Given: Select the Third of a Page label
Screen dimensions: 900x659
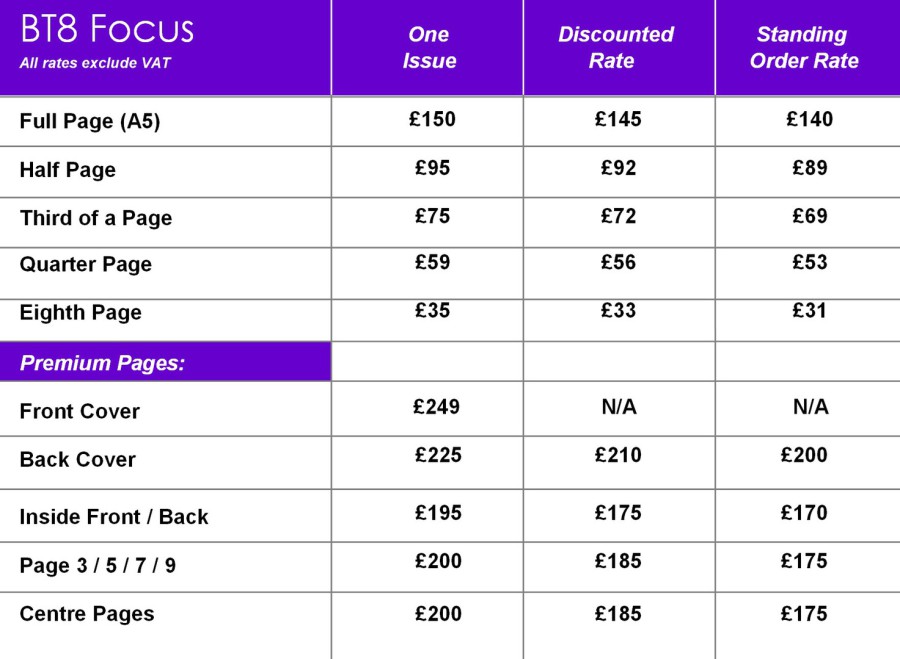Looking at the screenshot, I should (x=96, y=218).
